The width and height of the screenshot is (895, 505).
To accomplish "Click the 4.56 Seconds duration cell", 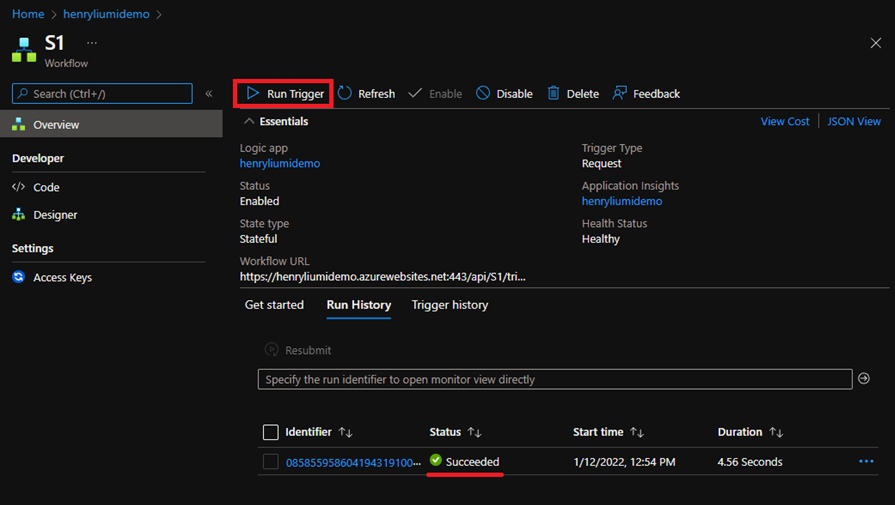I will (x=749, y=462).
